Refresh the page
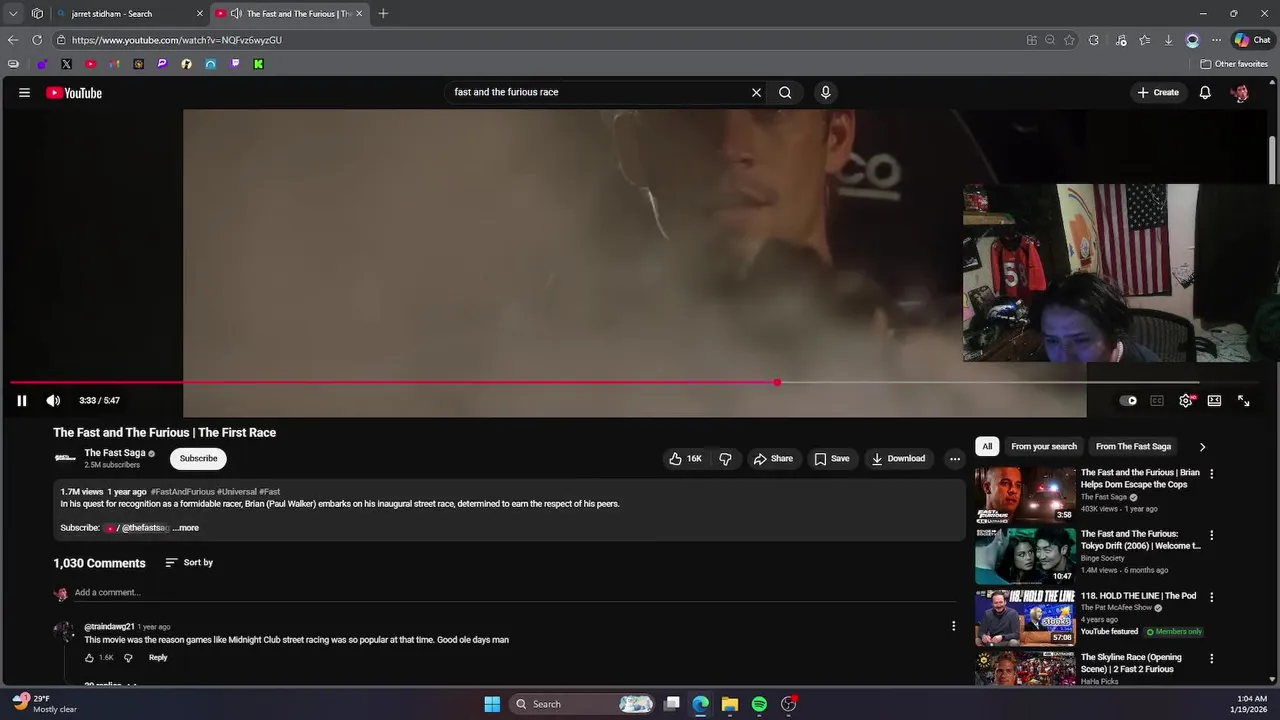This screenshot has width=1280, height=720. [x=37, y=40]
